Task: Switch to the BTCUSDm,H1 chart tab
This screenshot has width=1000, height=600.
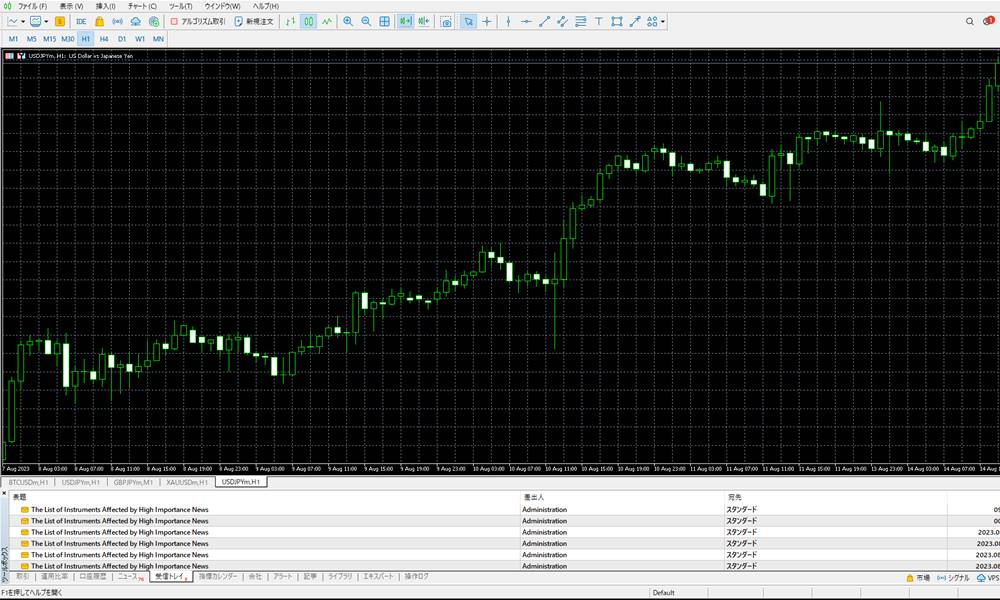Action: coord(28,482)
